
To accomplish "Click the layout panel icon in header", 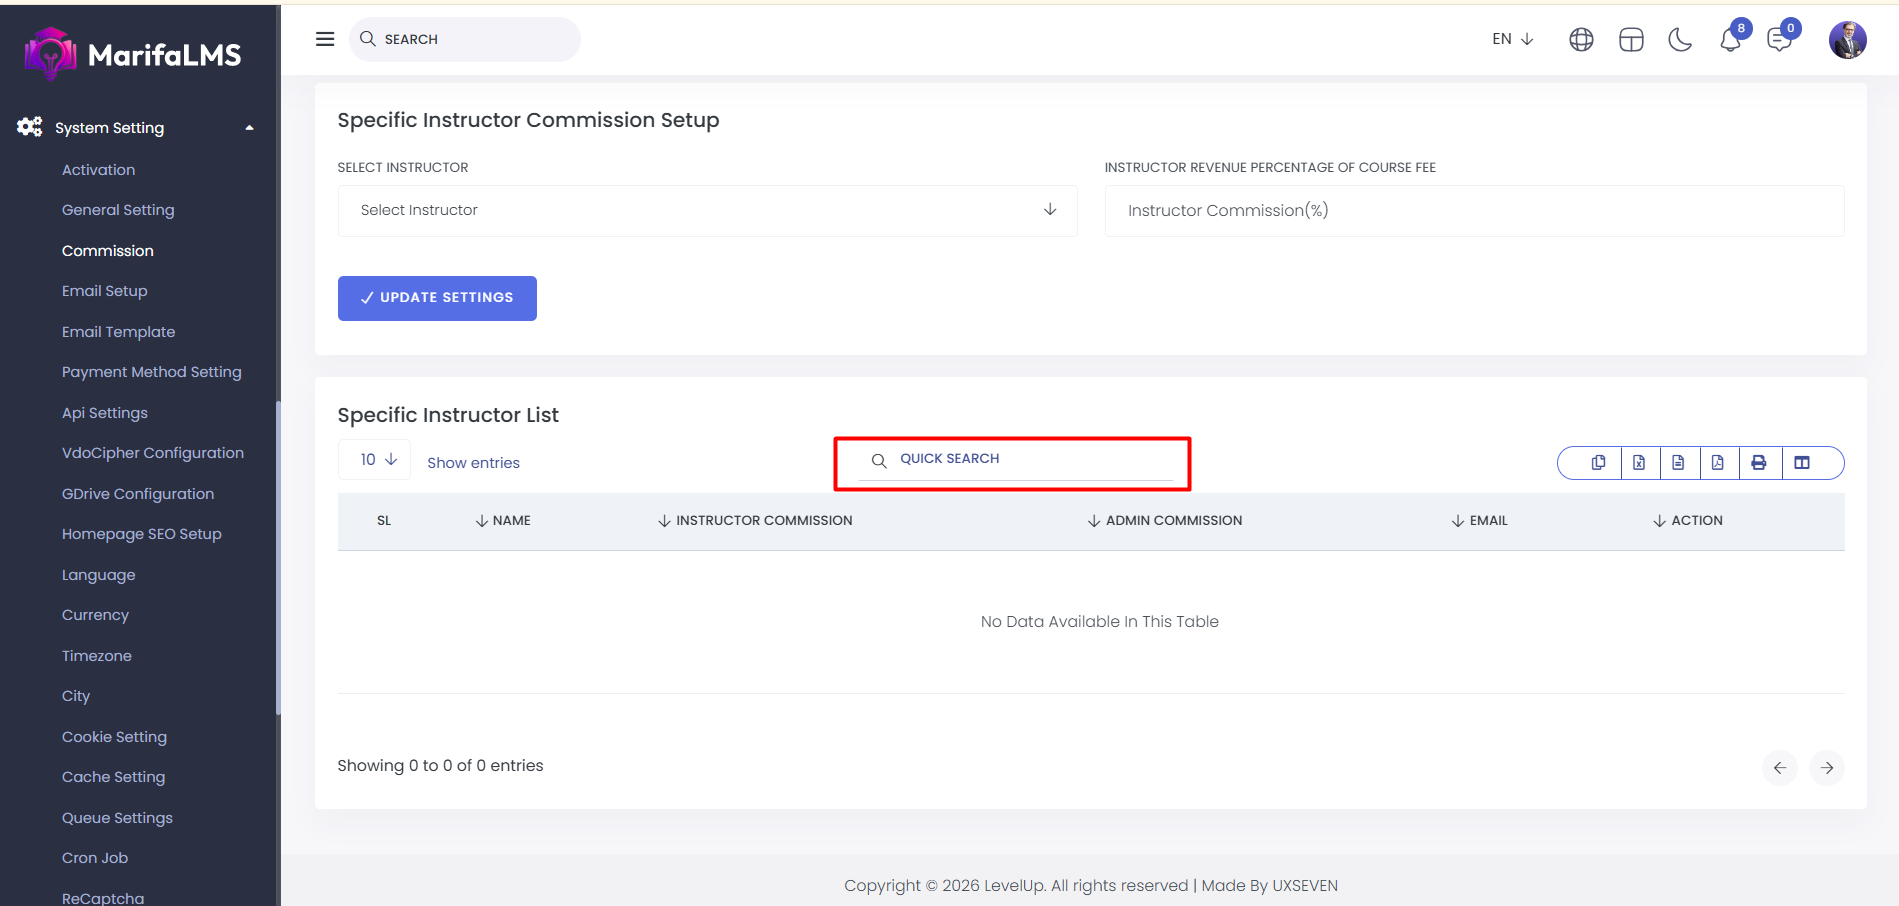I will click(1631, 40).
